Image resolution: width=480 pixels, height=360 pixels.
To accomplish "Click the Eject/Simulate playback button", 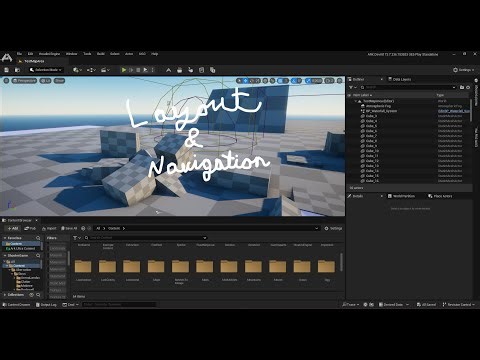I will (145, 70).
